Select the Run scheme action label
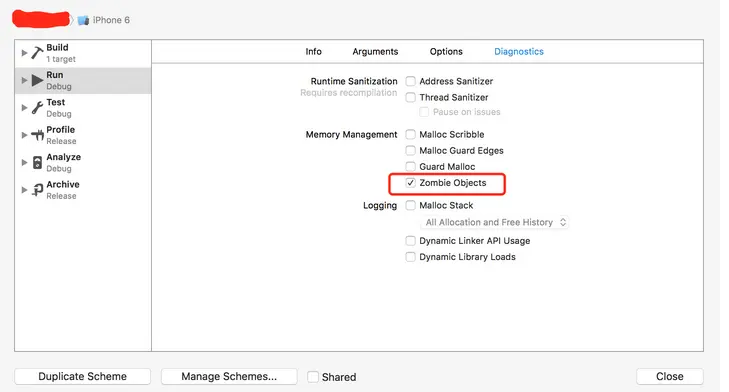Screen dimensions: 729x392 [x=54, y=75]
